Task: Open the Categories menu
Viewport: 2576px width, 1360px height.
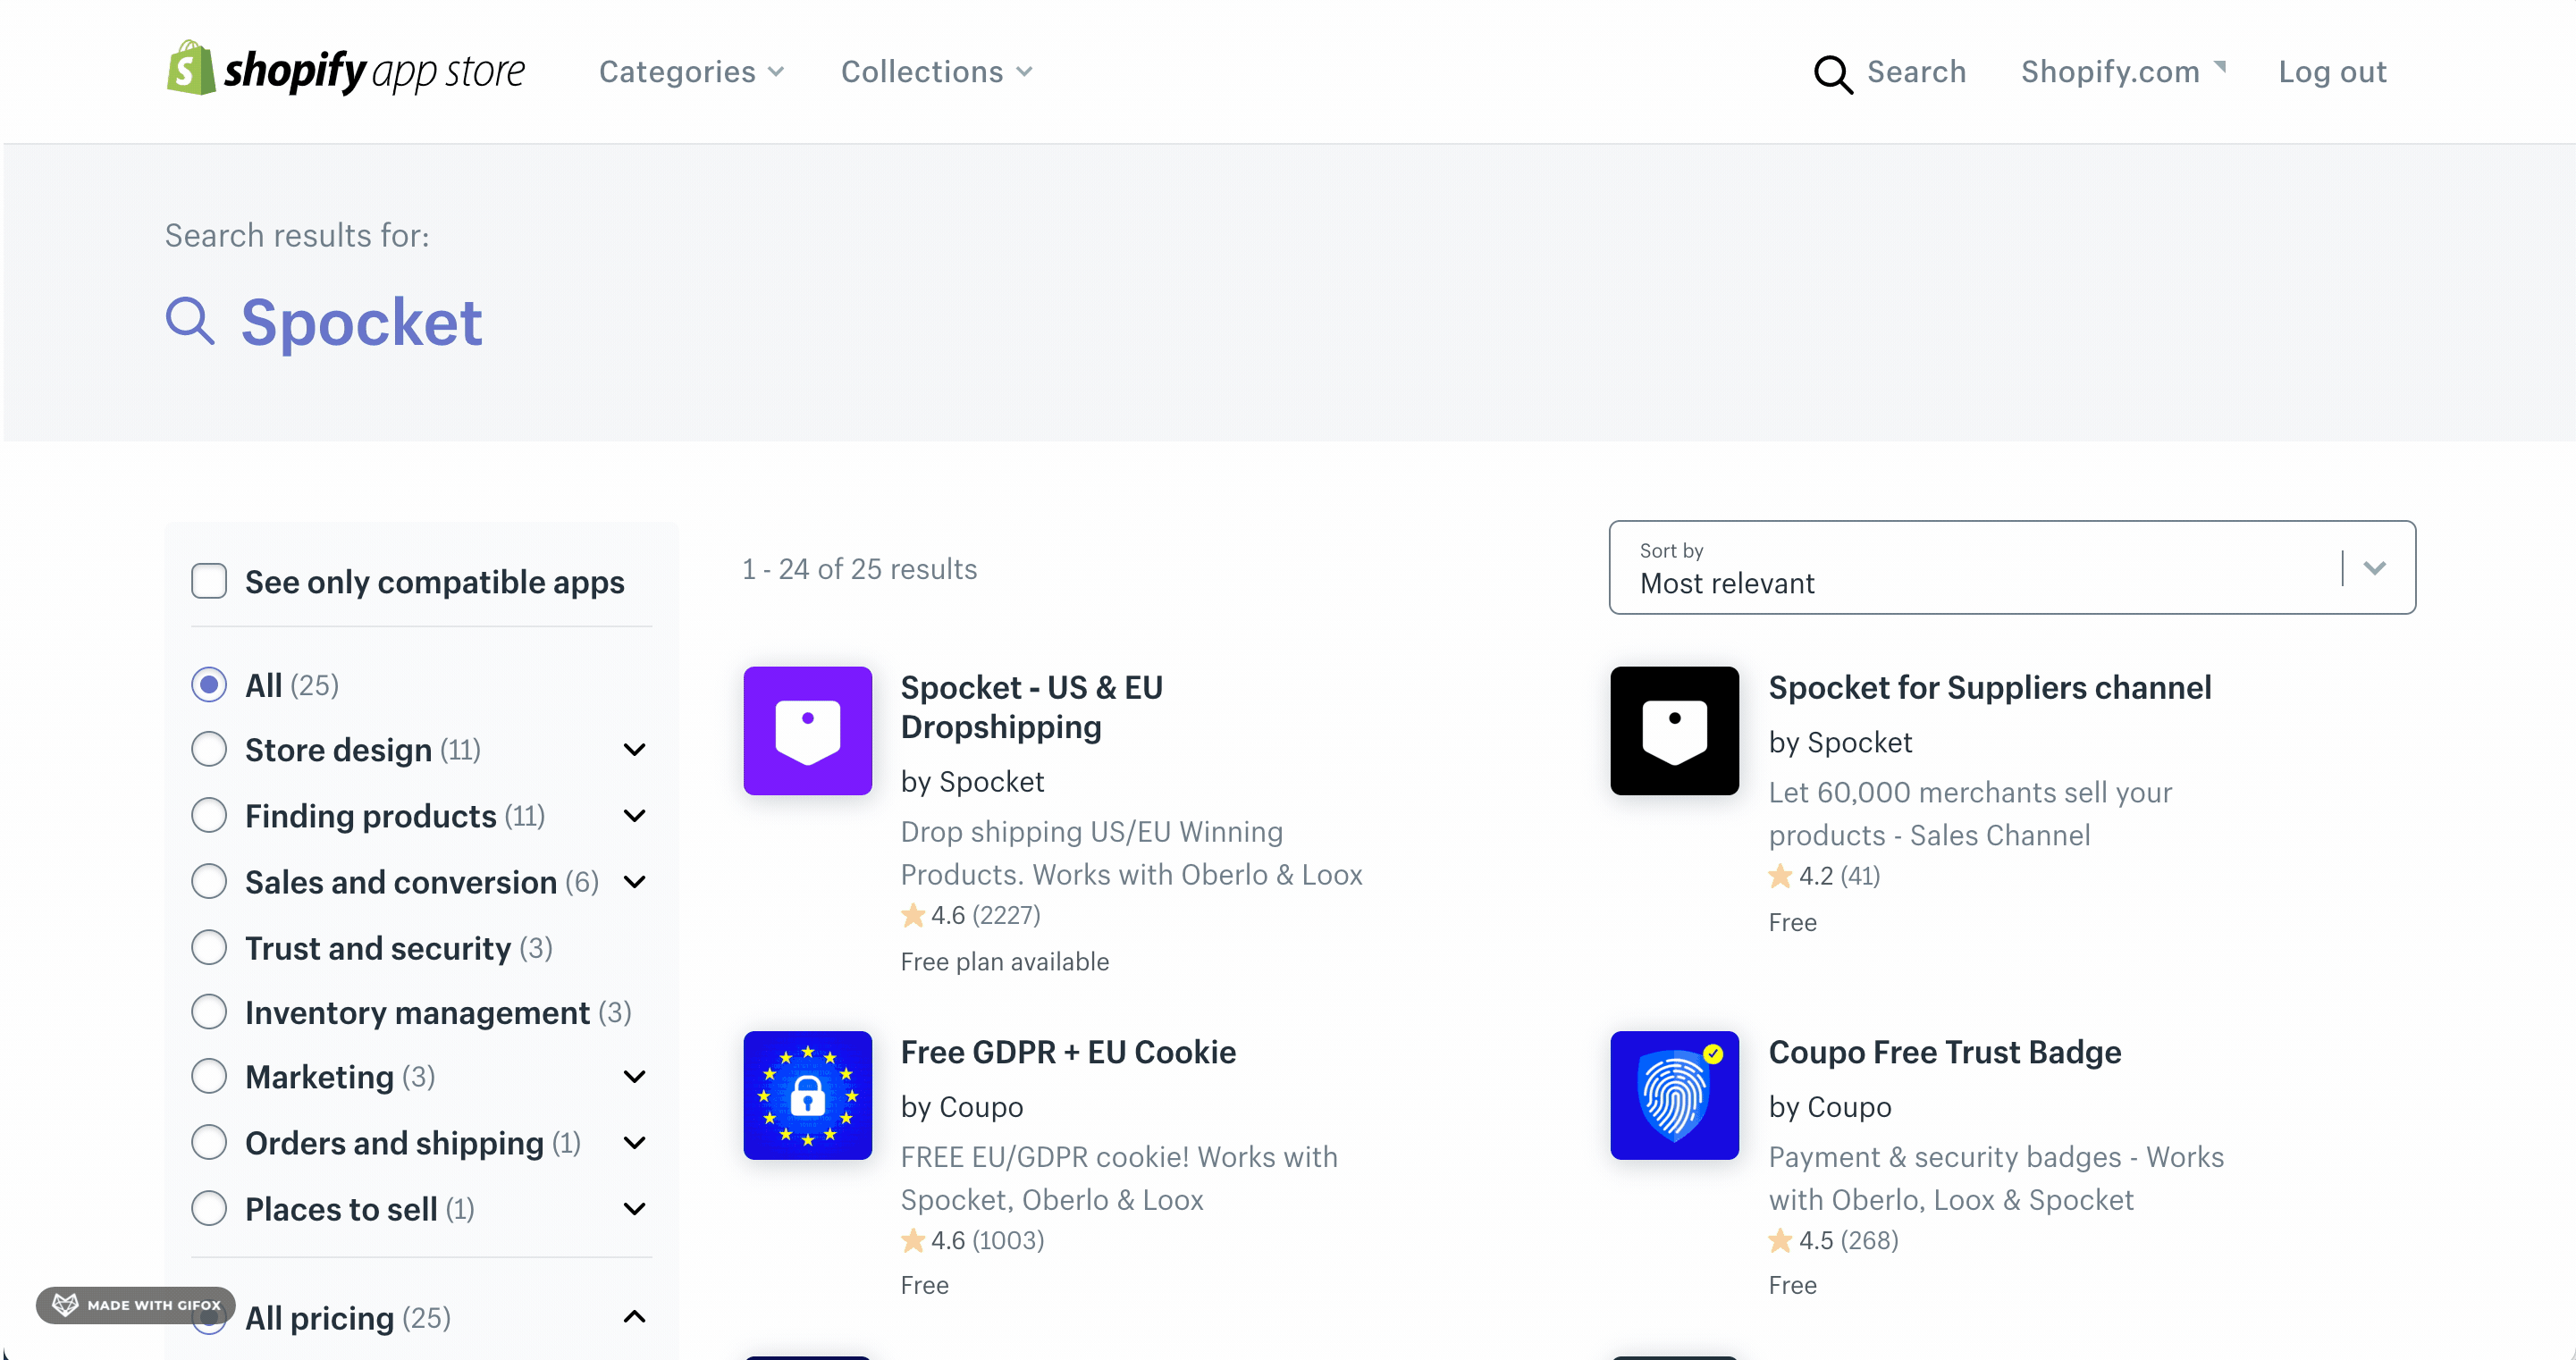Action: point(691,72)
